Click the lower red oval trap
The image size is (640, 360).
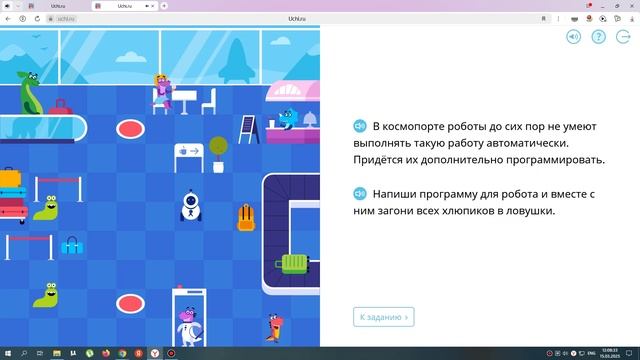(x=130, y=304)
